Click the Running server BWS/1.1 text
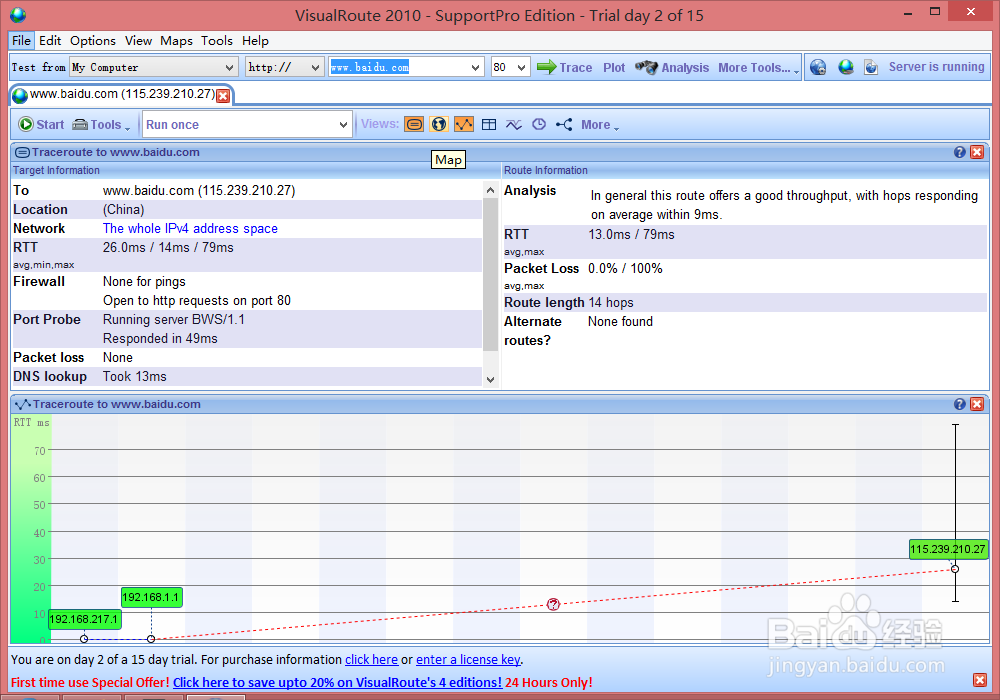 click(x=173, y=319)
